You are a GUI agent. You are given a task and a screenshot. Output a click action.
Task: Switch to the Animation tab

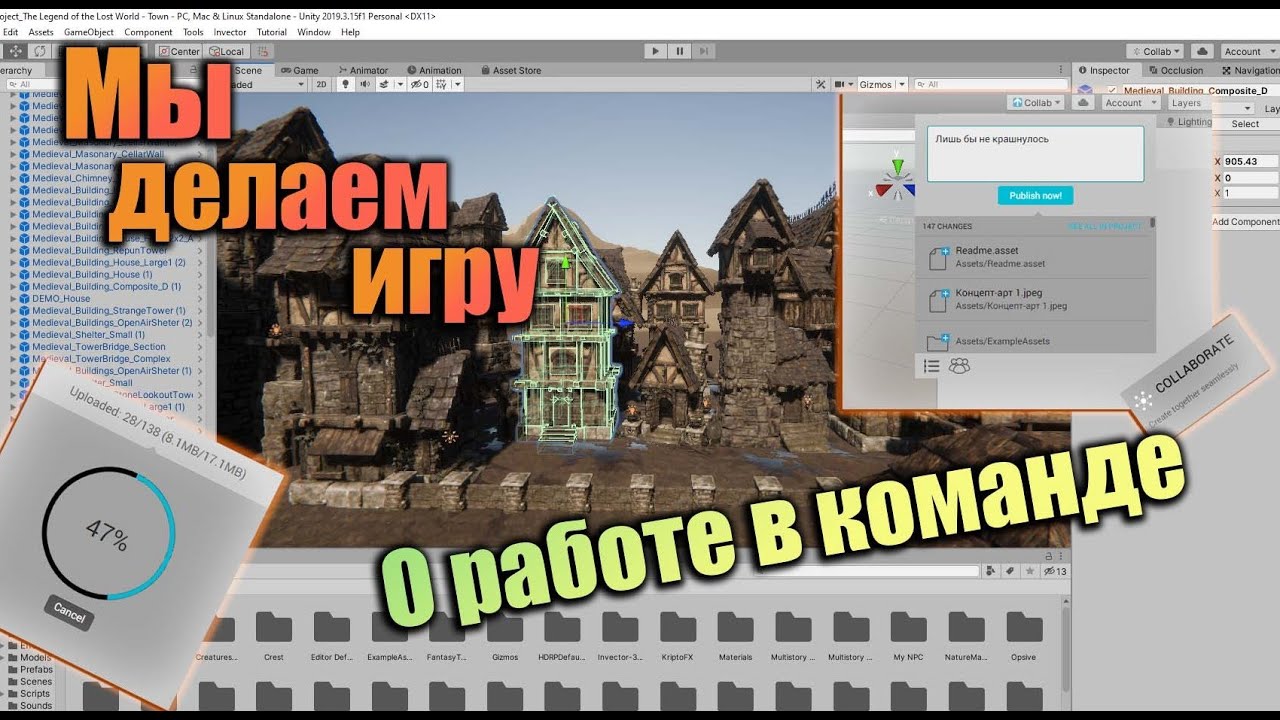[433, 70]
